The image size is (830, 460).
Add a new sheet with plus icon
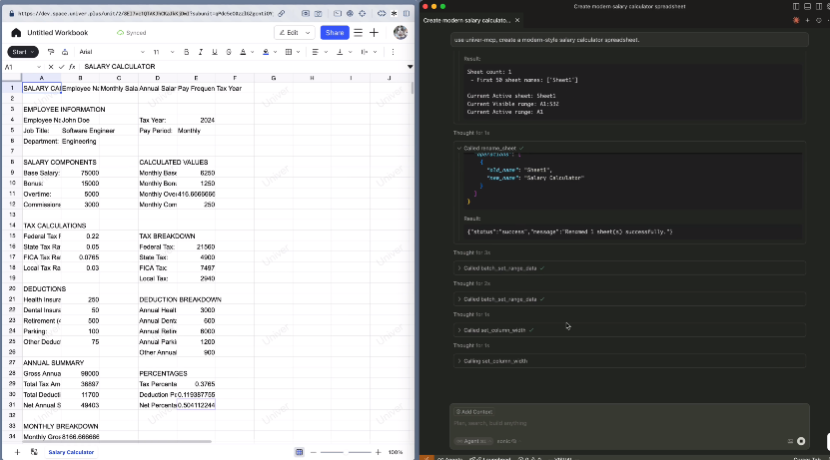point(17,452)
